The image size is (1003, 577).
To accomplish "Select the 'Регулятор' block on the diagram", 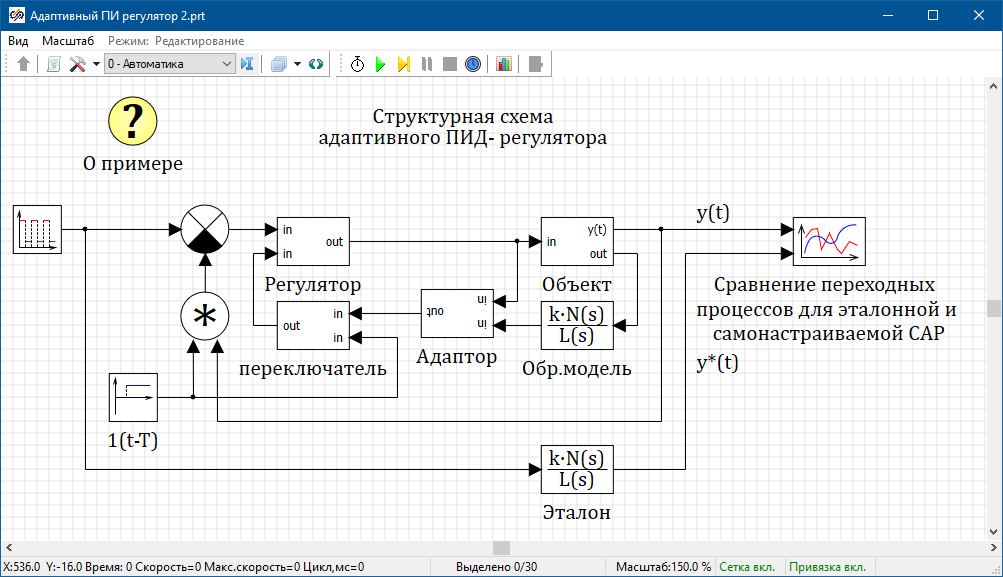I will click(x=312, y=242).
